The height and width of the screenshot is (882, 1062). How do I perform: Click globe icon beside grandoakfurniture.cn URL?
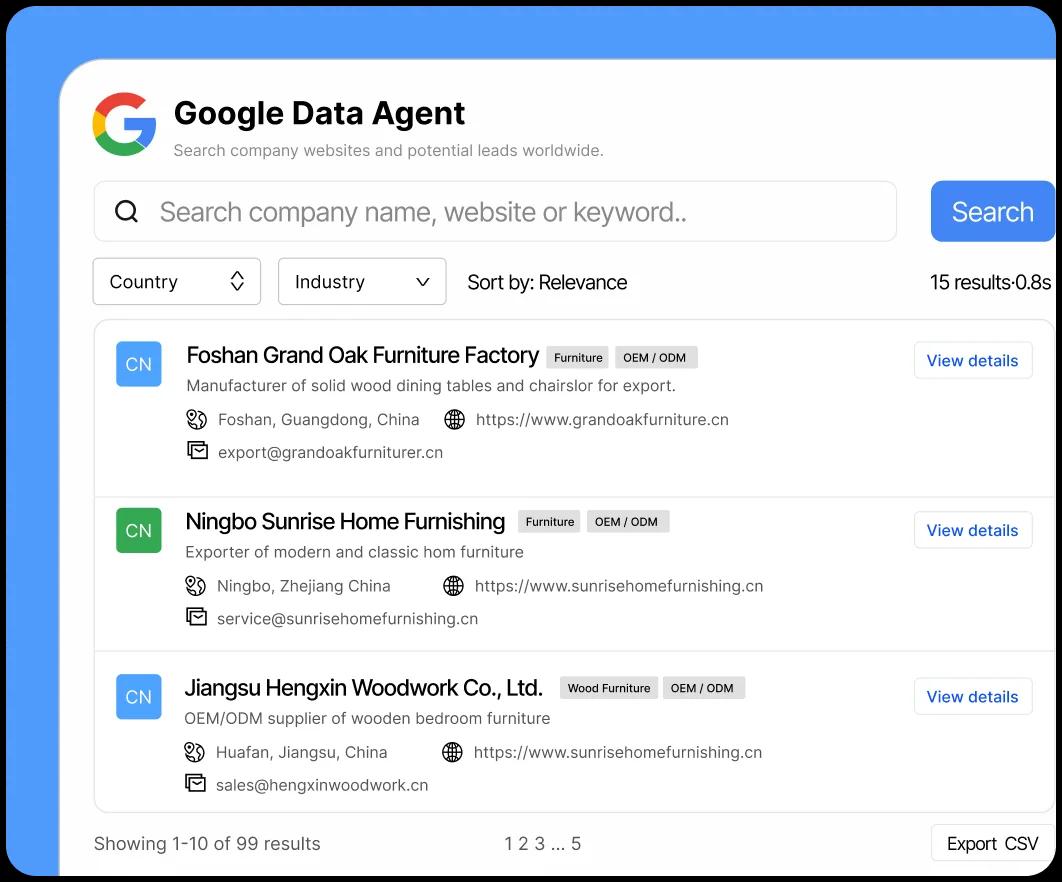pyautogui.click(x=454, y=419)
